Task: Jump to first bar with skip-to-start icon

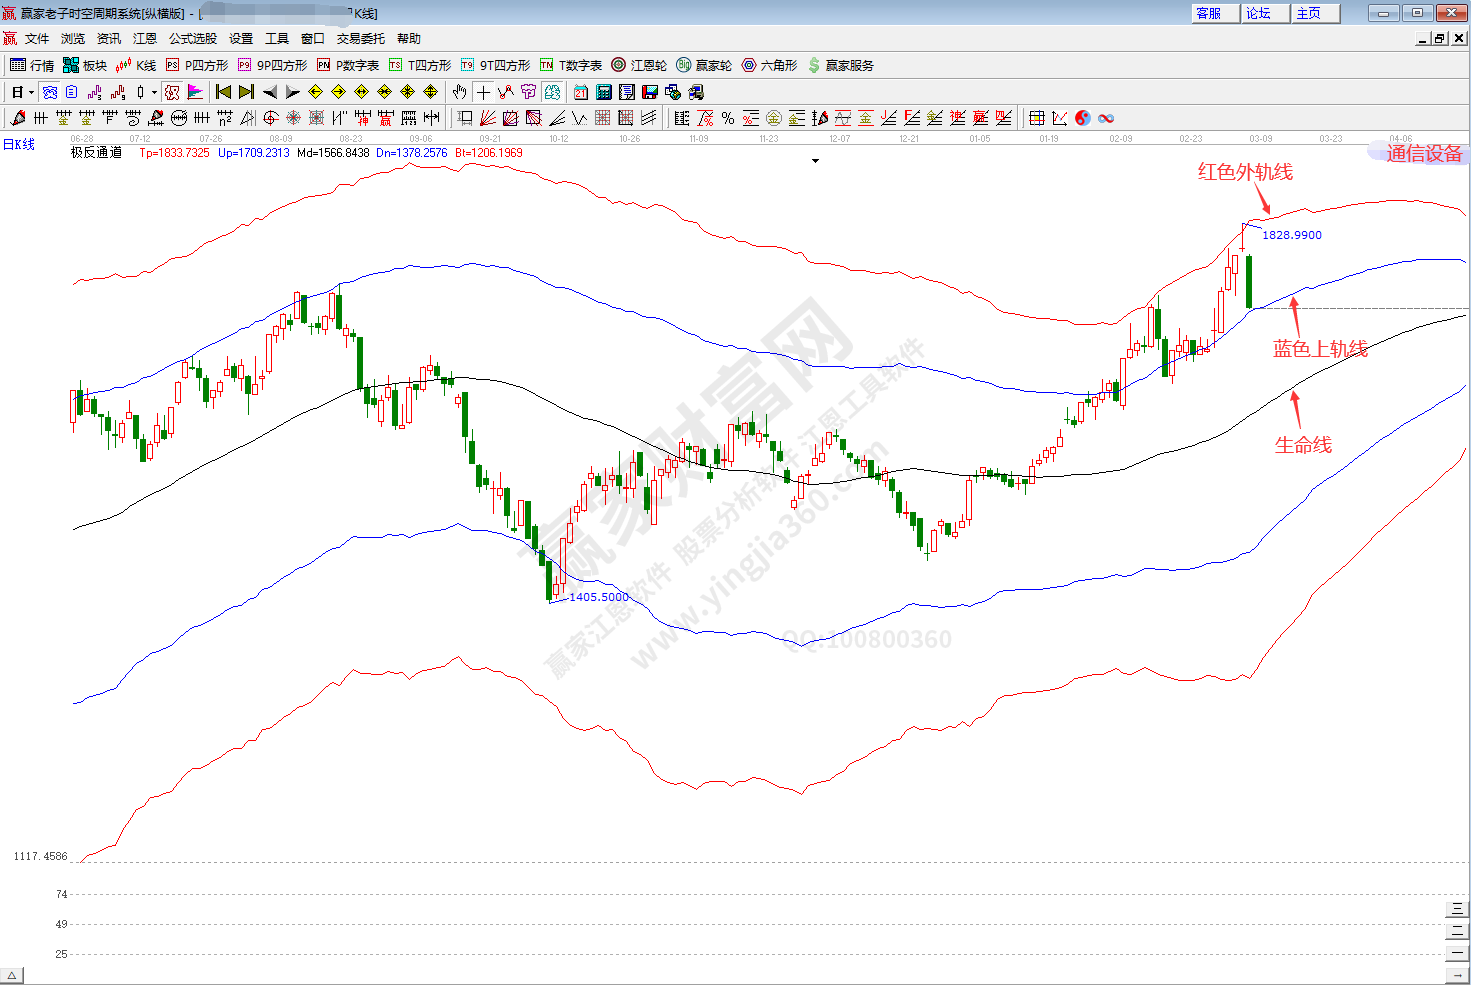Action: 223,92
